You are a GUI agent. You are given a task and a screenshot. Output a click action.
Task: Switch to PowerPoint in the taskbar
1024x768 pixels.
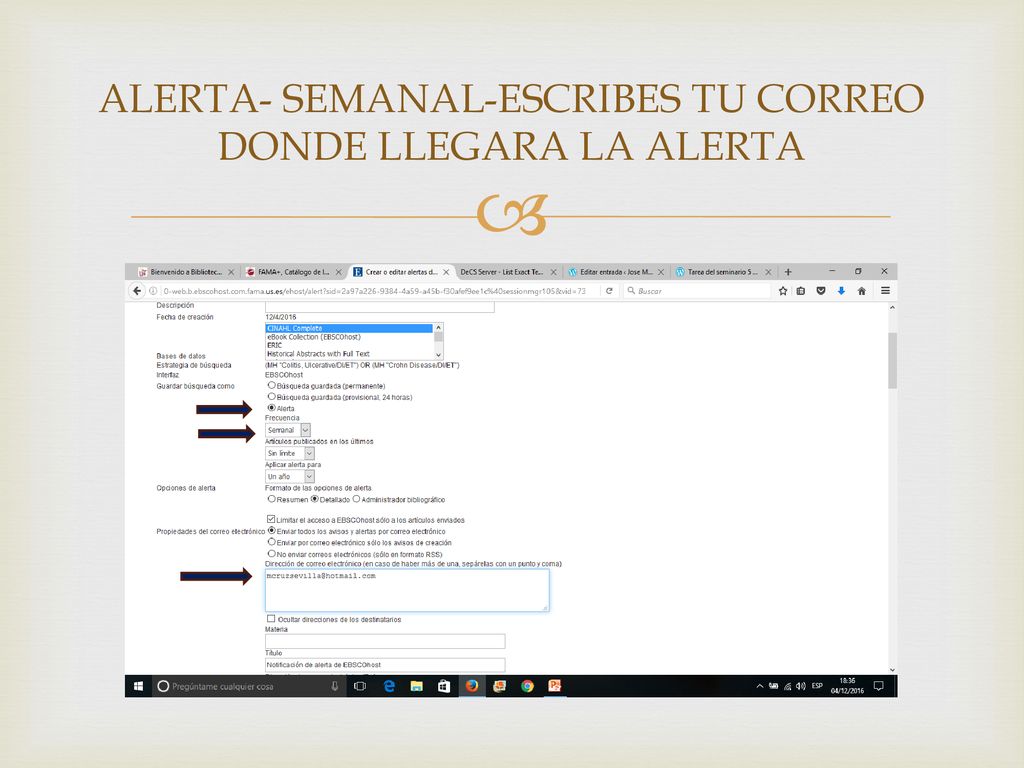pyautogui.click(x=555, y=686)
